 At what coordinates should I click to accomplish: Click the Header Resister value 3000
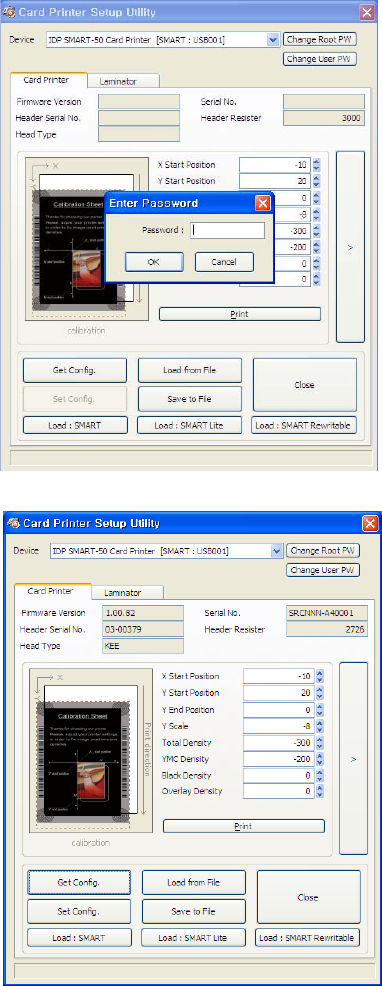323,118
